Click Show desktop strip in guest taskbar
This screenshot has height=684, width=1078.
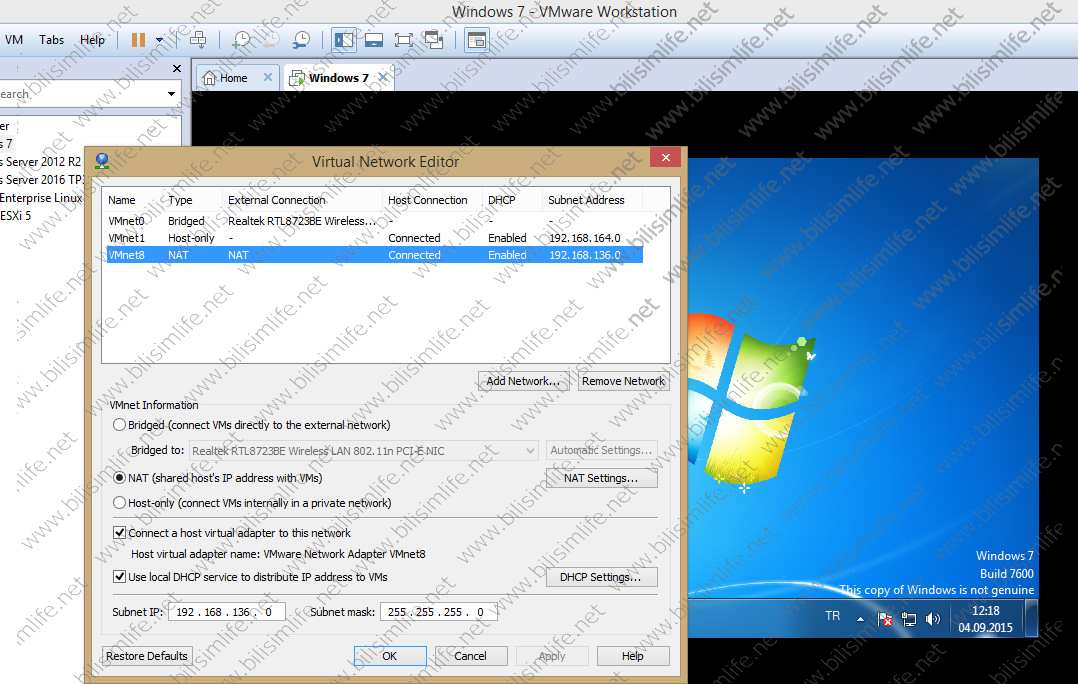point(1031,618)
